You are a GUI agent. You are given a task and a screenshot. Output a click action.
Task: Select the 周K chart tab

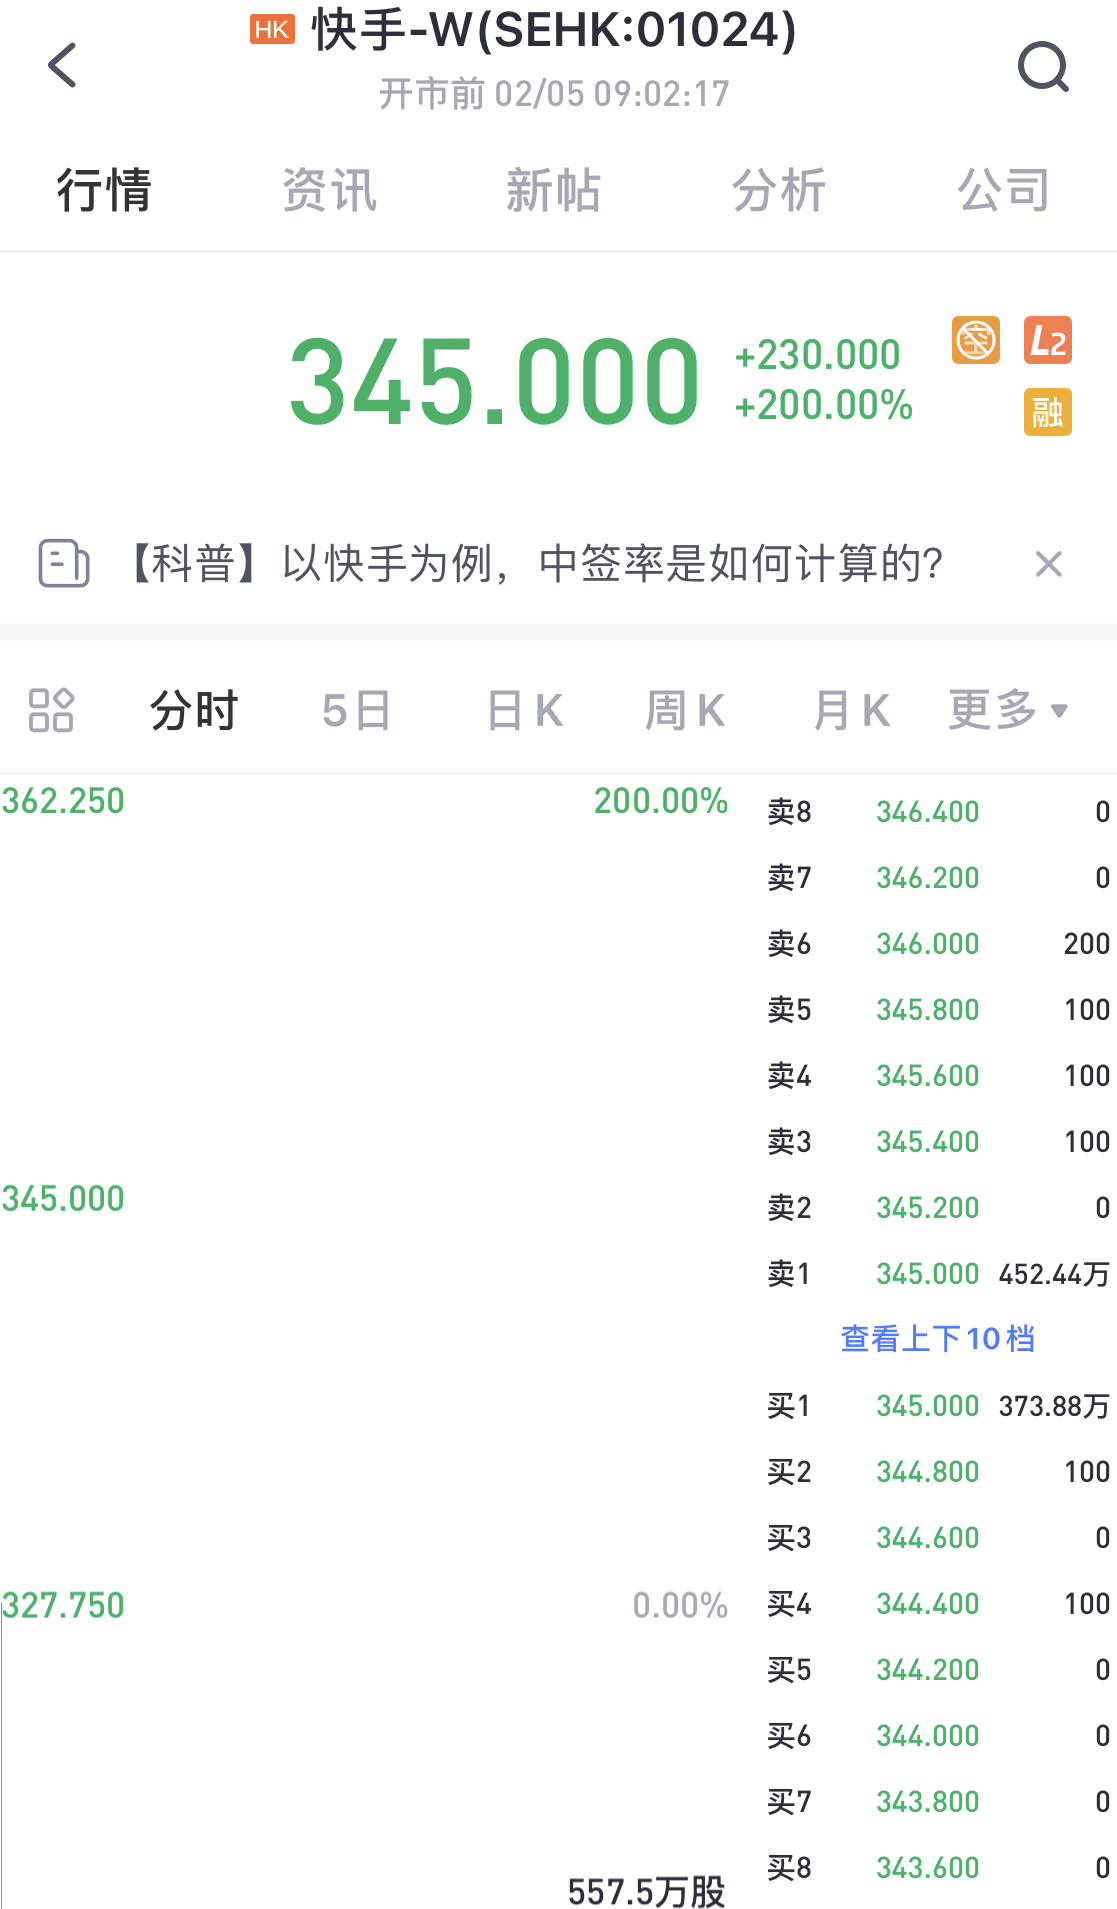(685, 711)
